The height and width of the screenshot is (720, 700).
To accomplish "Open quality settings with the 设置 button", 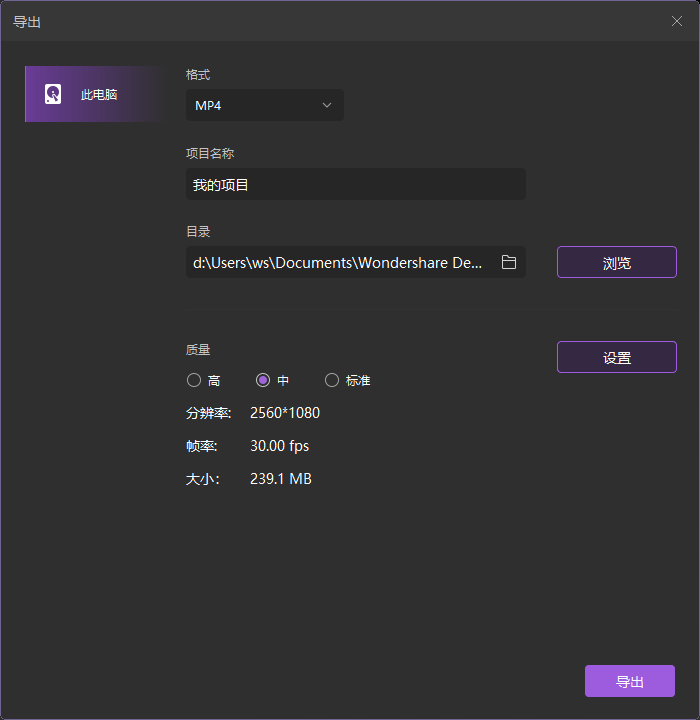I will pyautogui.click(x=616, y=358).
